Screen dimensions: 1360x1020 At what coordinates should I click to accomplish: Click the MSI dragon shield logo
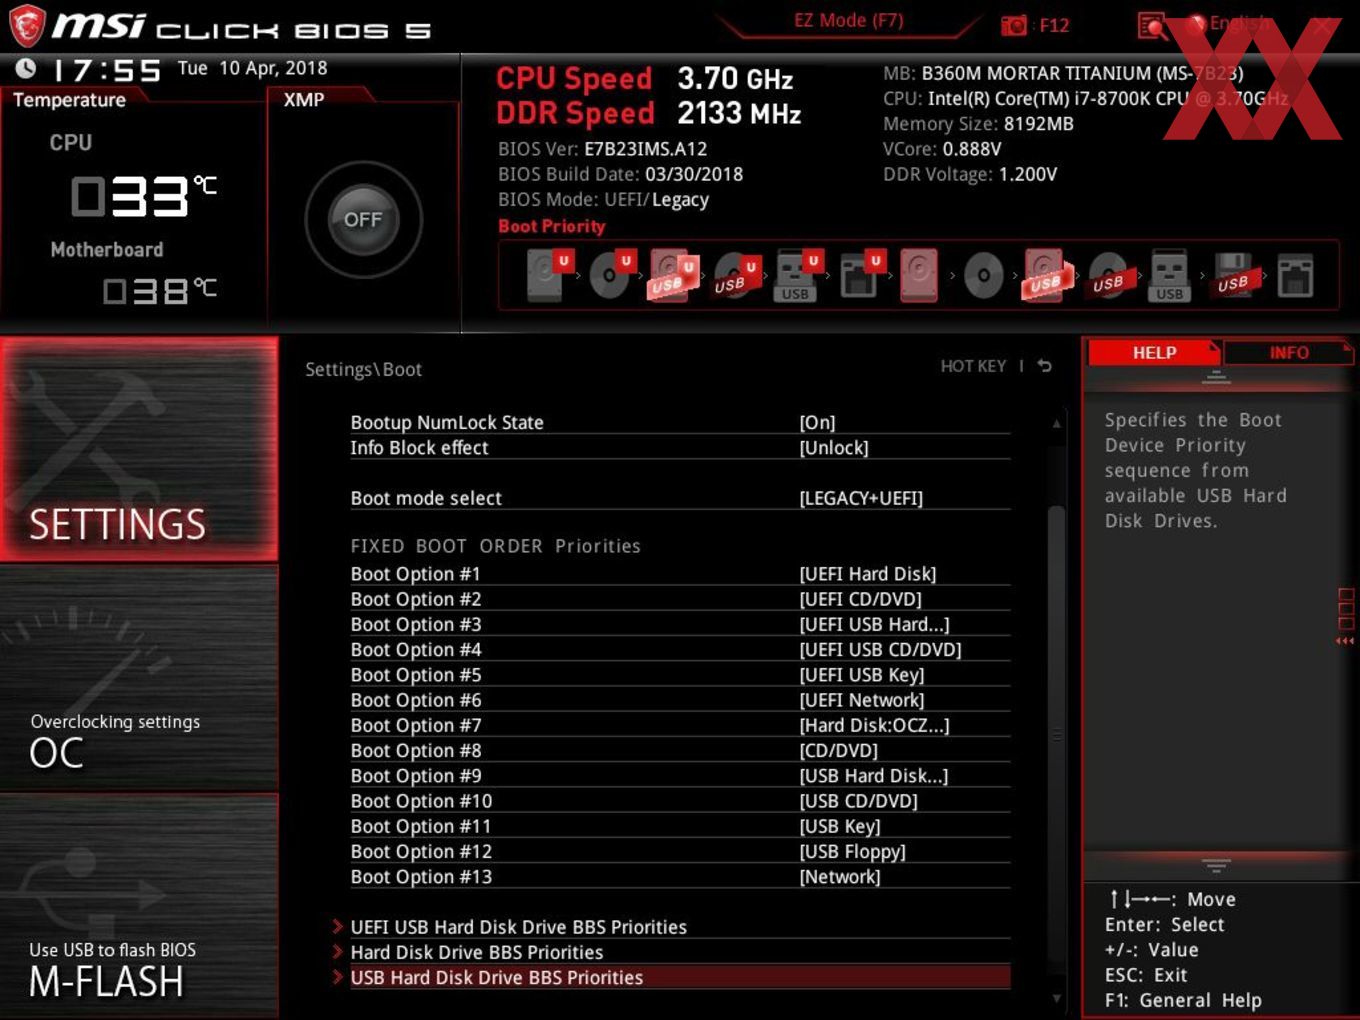(x=27, y=26)
